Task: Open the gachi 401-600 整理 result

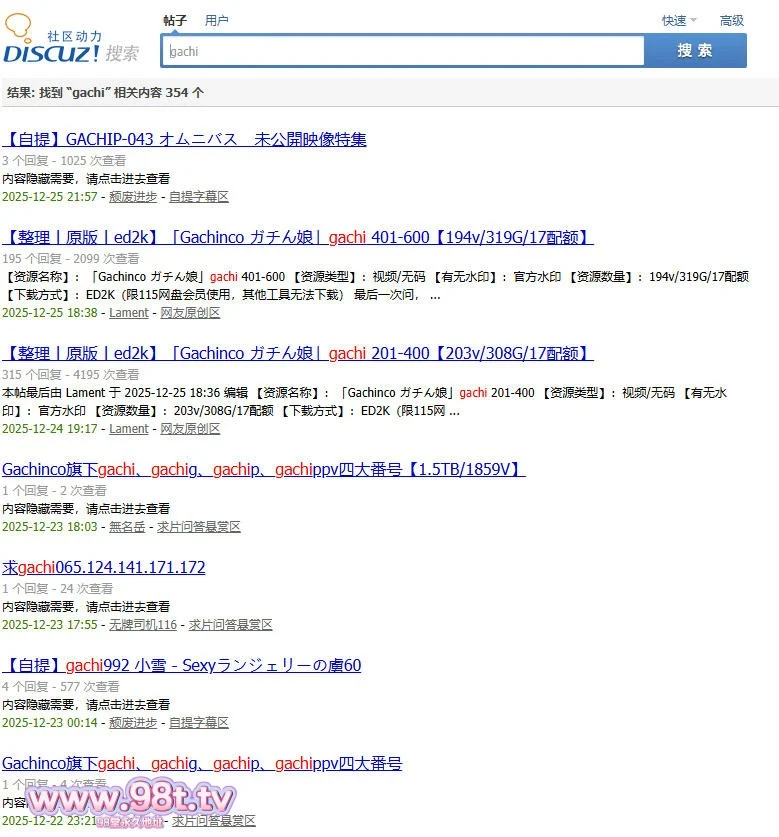Action: 297,237
